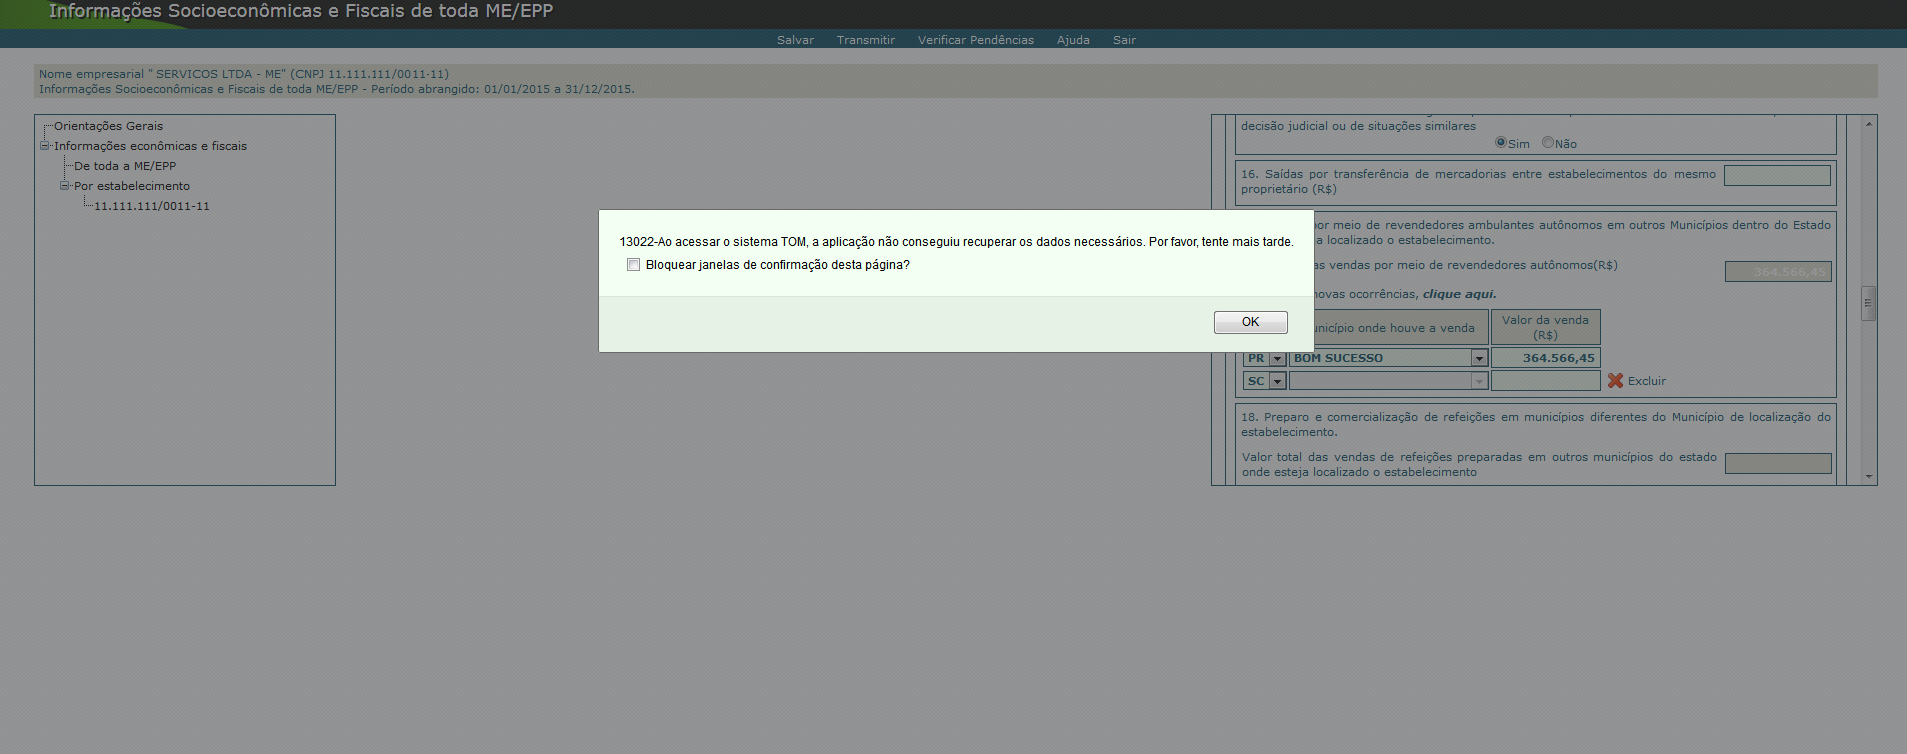Tick 'Bloquear janelas de confirmação' checkbox
The image size is (1907, 754).
click(x=633, y=265)
